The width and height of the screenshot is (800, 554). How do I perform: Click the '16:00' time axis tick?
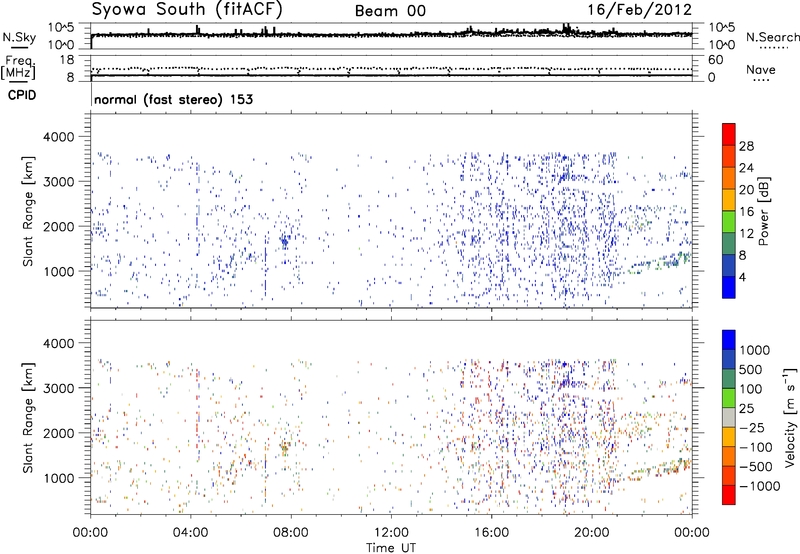click(491, 533)
